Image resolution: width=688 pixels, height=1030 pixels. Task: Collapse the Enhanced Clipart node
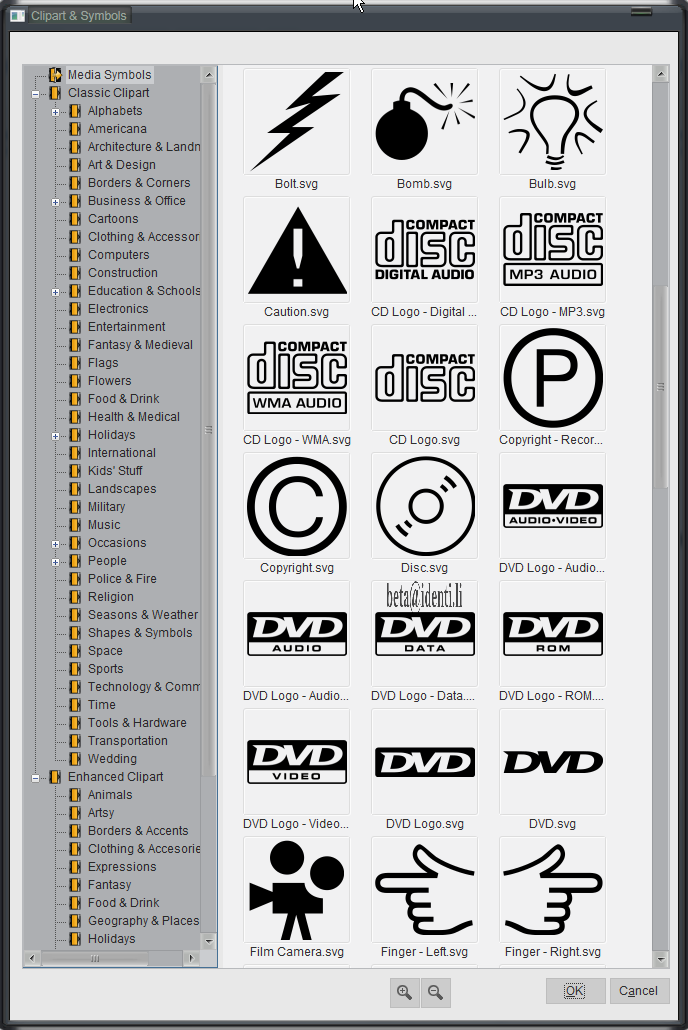pos(35,778)
